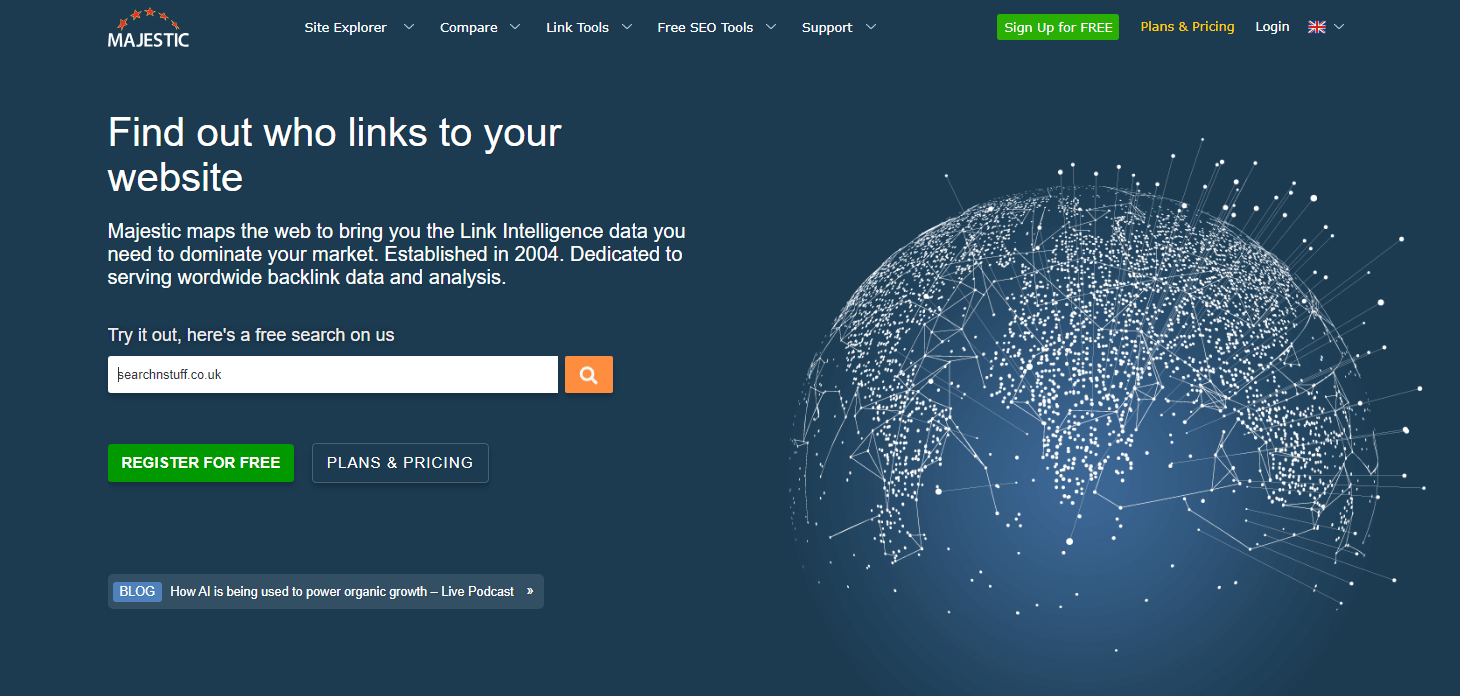Expand the Link Tools dropdown chevron

pos(627,27)
